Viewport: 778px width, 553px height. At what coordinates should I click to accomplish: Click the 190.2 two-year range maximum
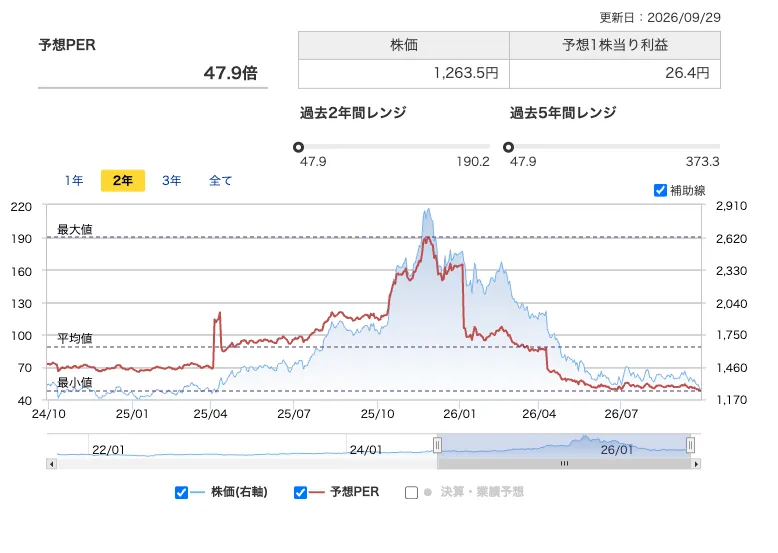coord(473,162)
